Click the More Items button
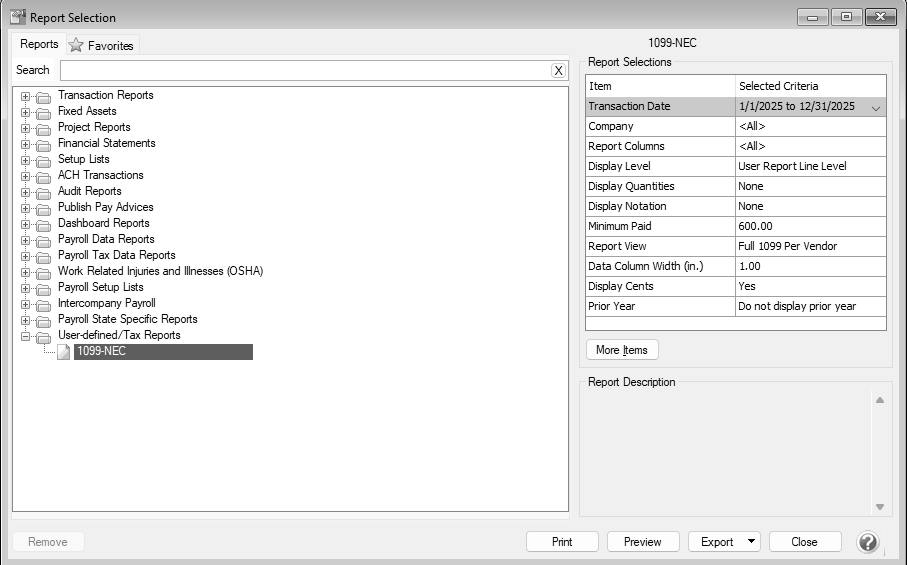Viewport: 907px width, 565px height. tap(622, 350)
